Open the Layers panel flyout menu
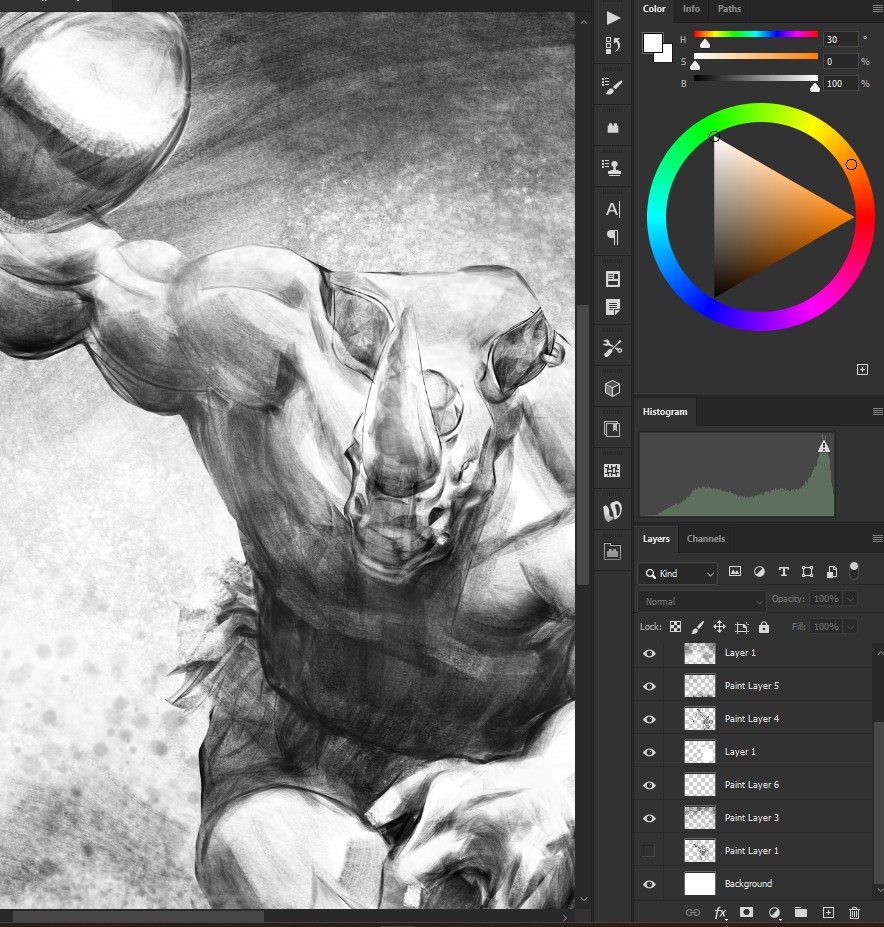 click(877, 539)
